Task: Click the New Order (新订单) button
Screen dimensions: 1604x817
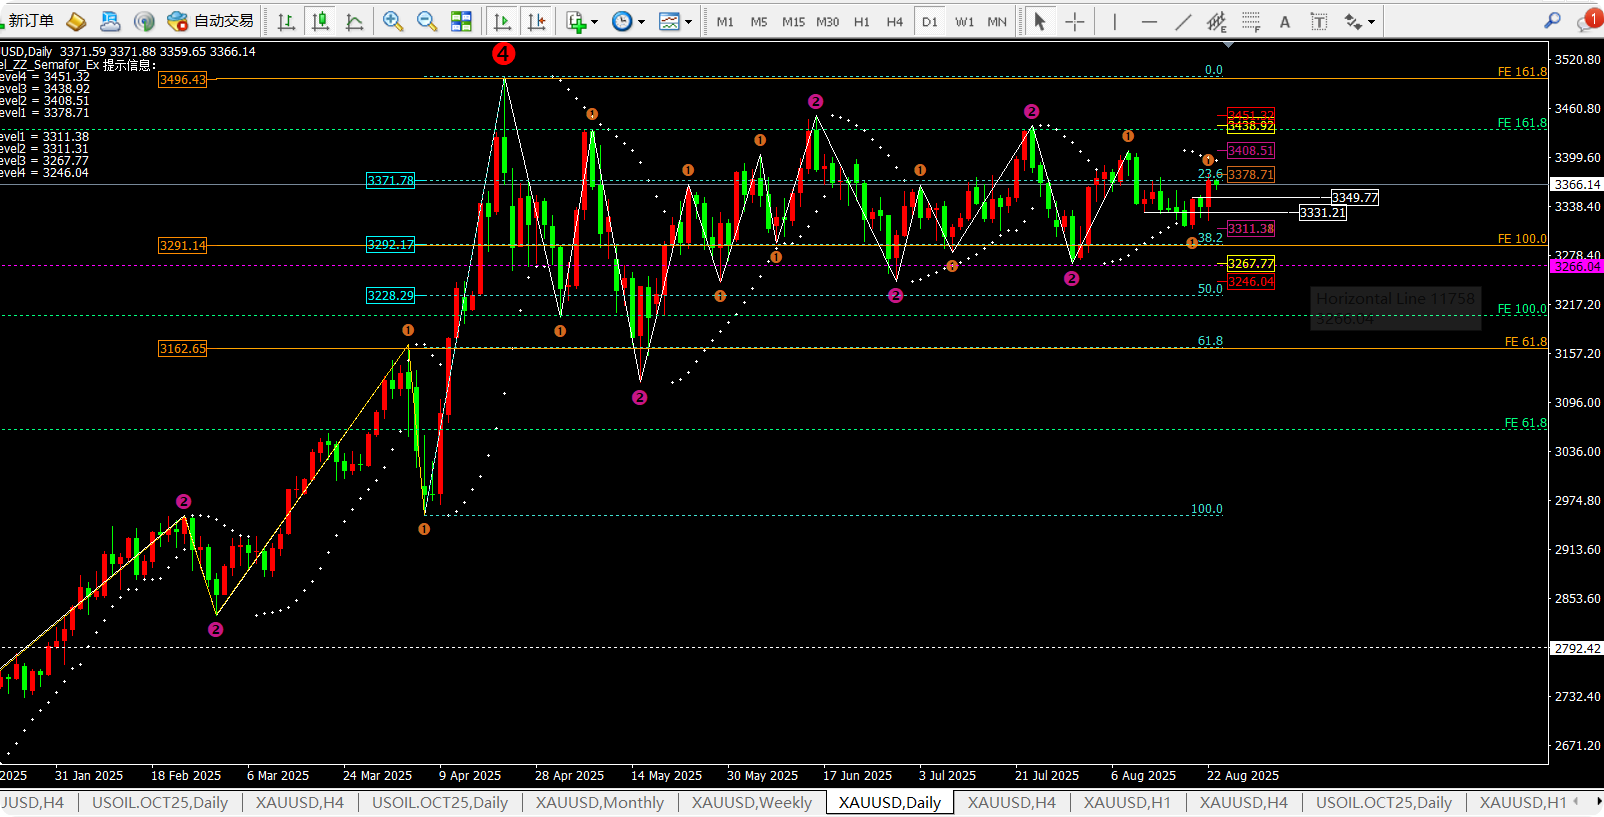Action: click(x=28, y=21)
